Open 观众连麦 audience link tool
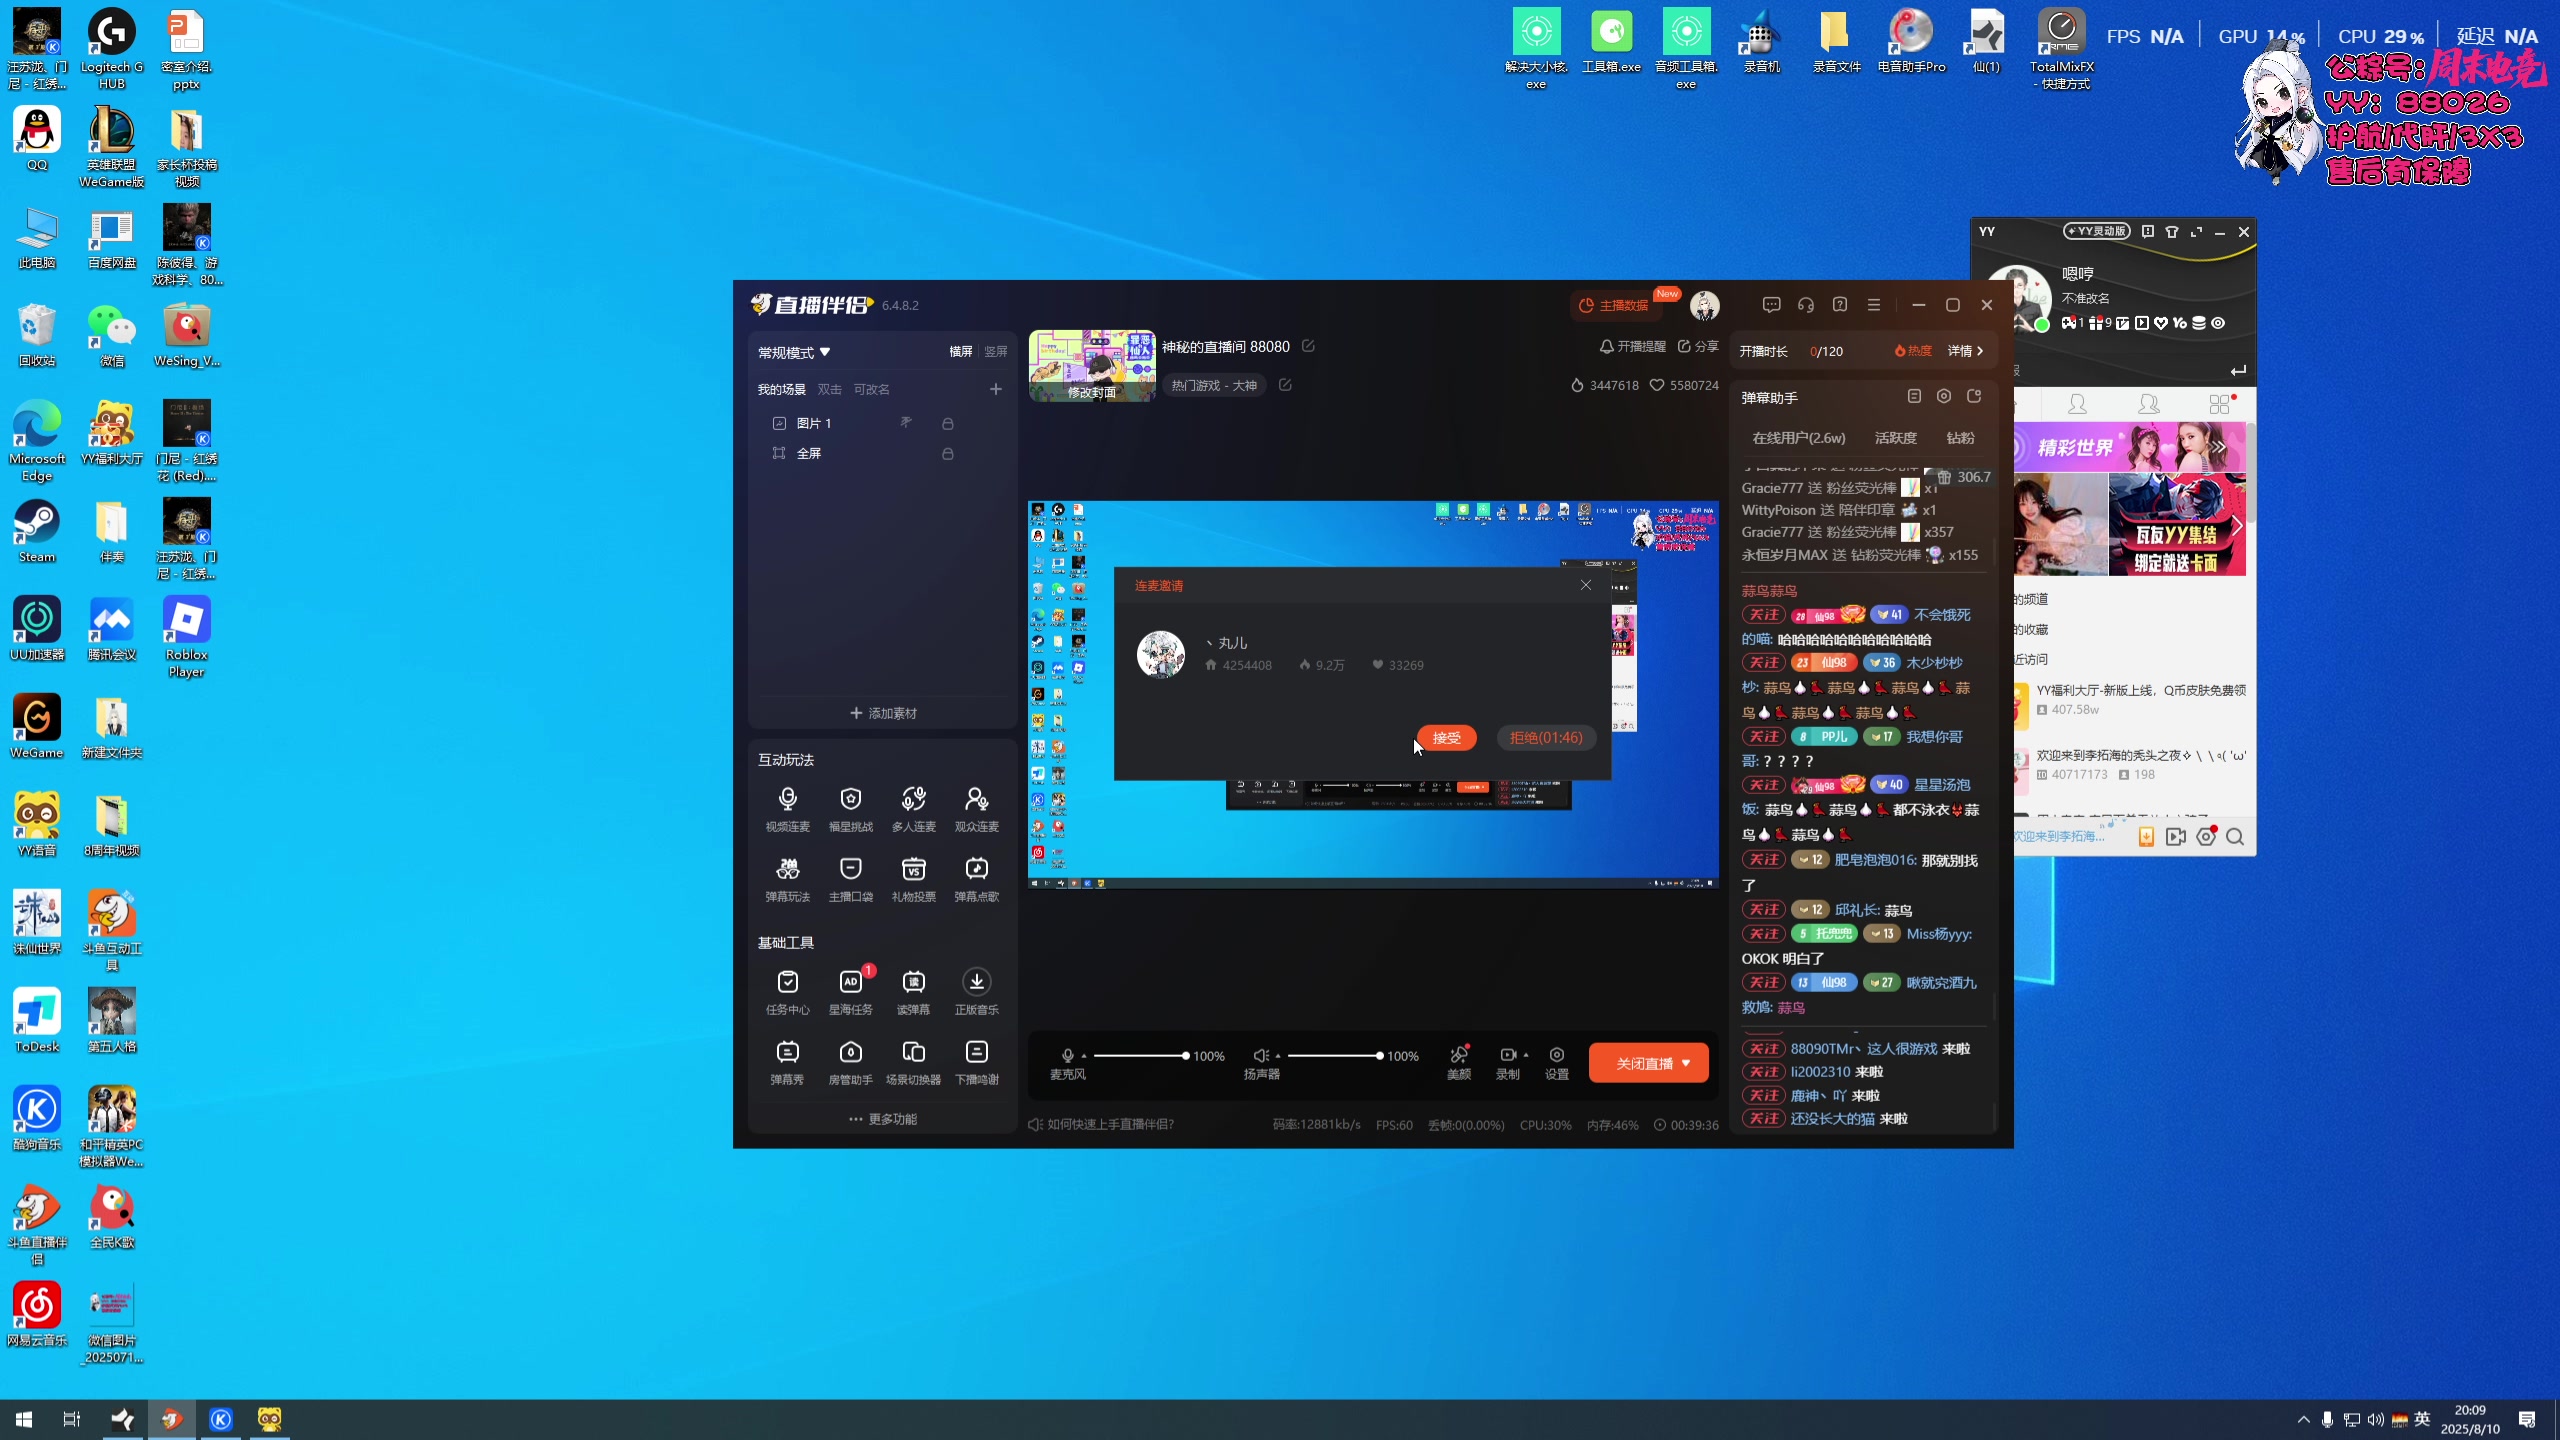The height and width of the screenshot is (1440, 2560). (x=976, y=809)
